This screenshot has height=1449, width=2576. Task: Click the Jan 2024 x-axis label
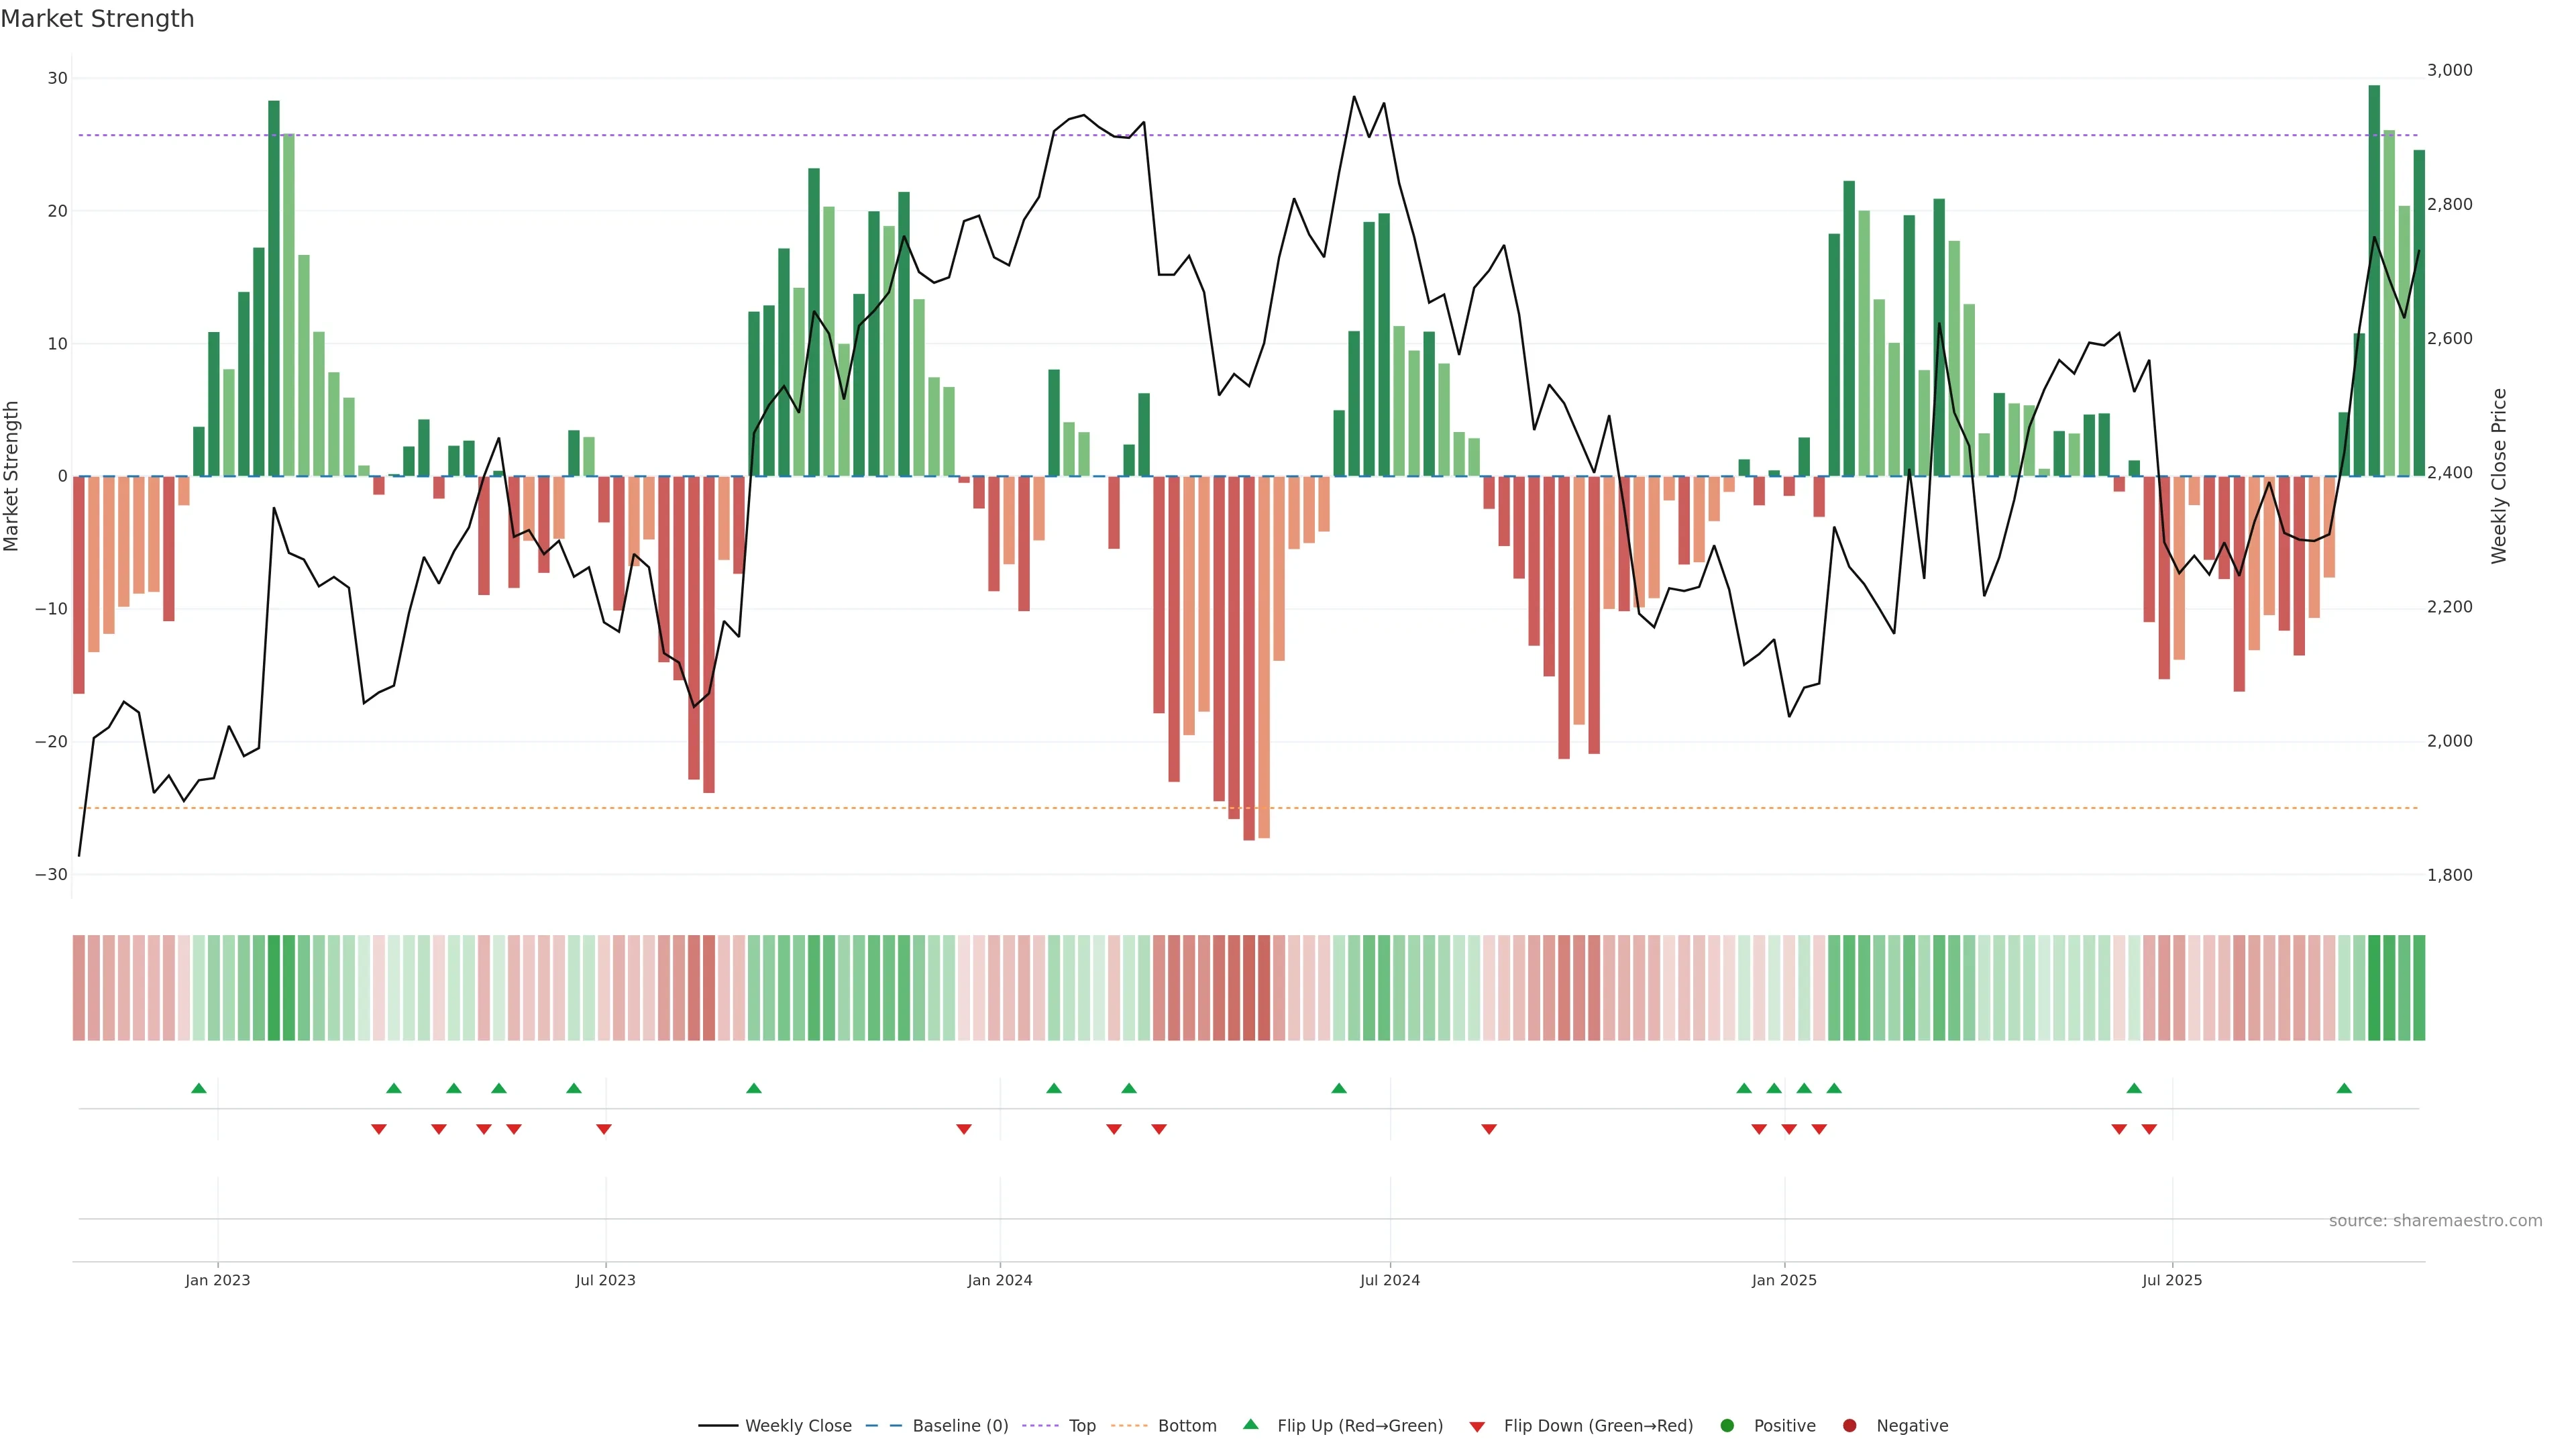(x=999, y=1280)
